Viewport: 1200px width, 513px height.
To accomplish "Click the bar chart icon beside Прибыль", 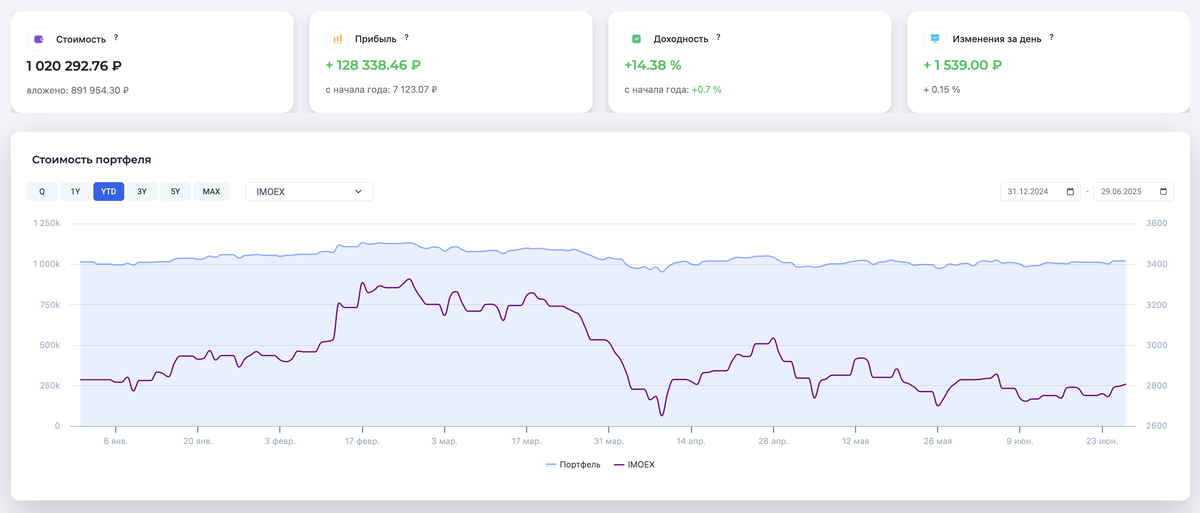I will tap(337, 39).
